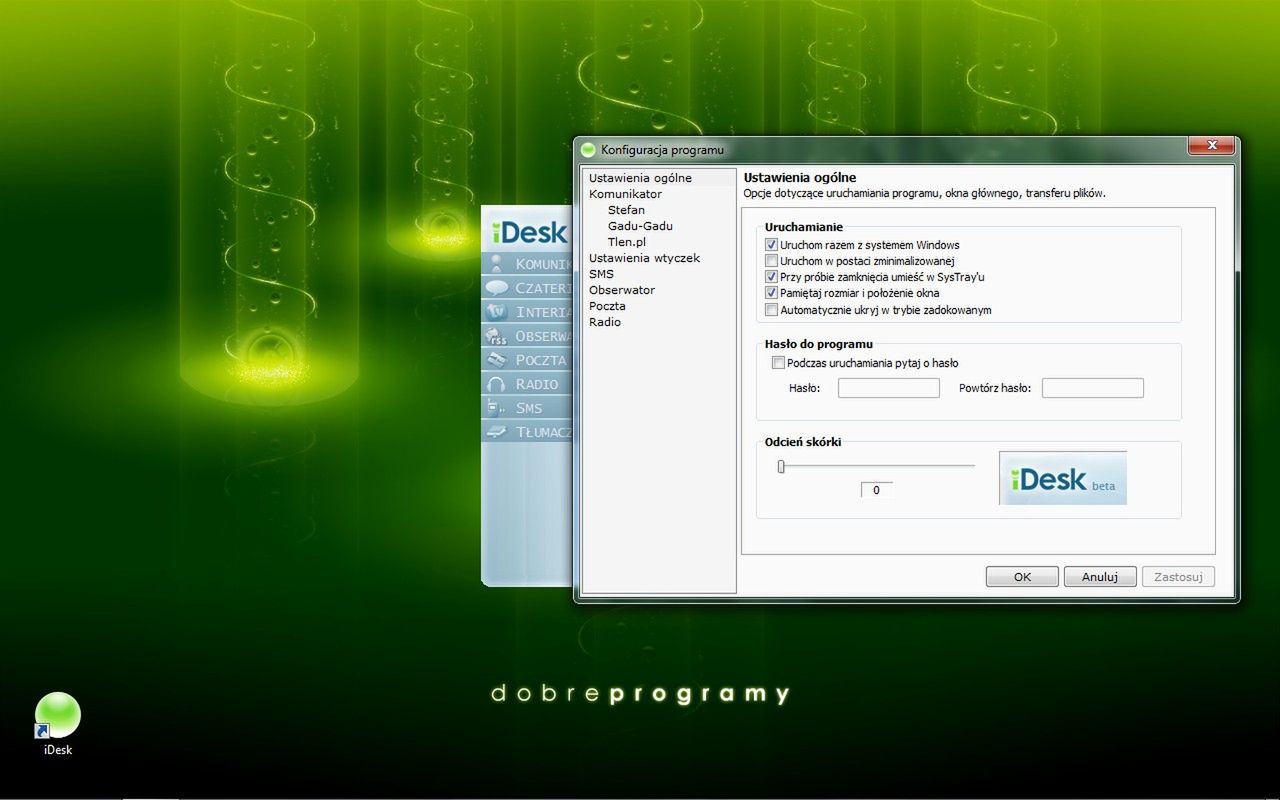Image resolution: width=1280 pixels, height=800 pixels.
Task: Select 'Ustawienia ogólne' in the settings tree
Action: (640, 178)
